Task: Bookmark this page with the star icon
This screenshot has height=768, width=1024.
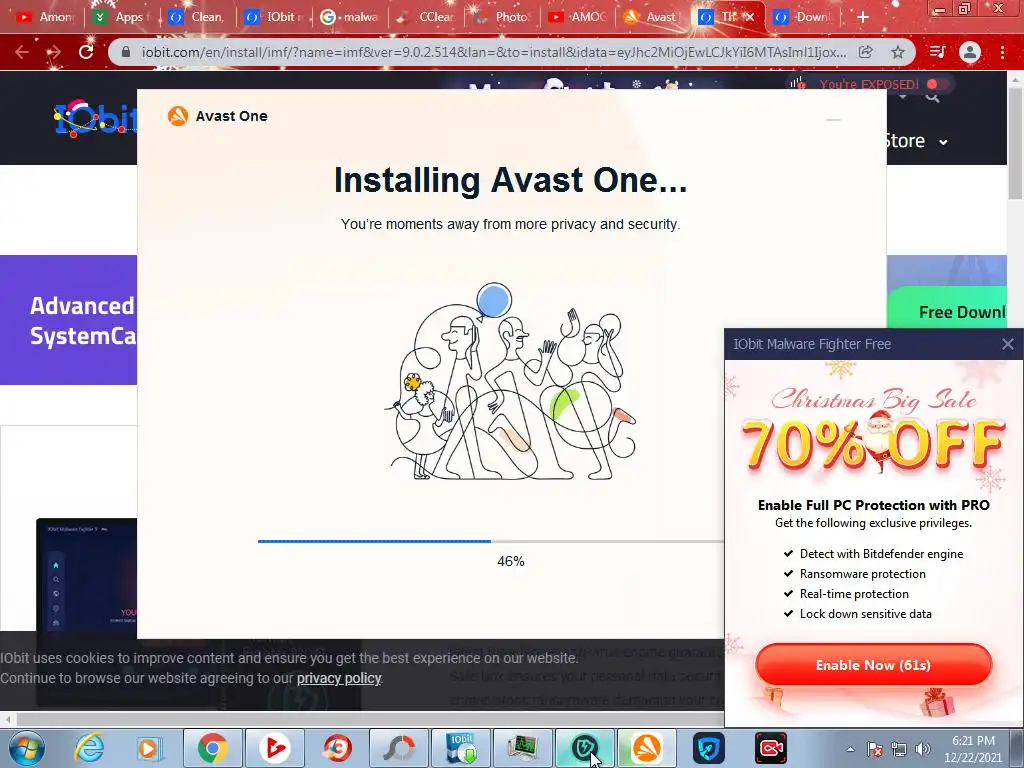Action: pyautogui.click(x=898, y=52)
